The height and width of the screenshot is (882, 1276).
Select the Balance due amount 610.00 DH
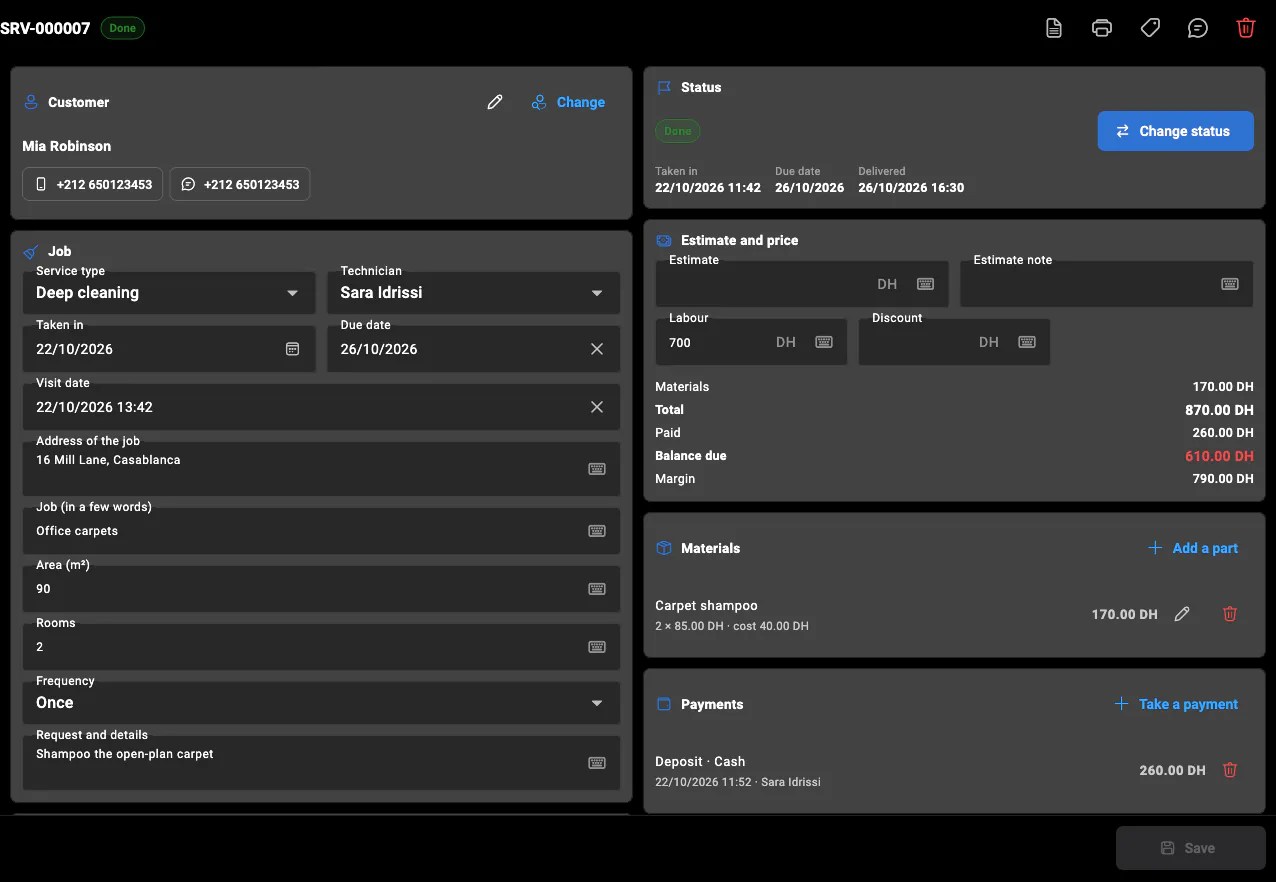click(1218, 456)
